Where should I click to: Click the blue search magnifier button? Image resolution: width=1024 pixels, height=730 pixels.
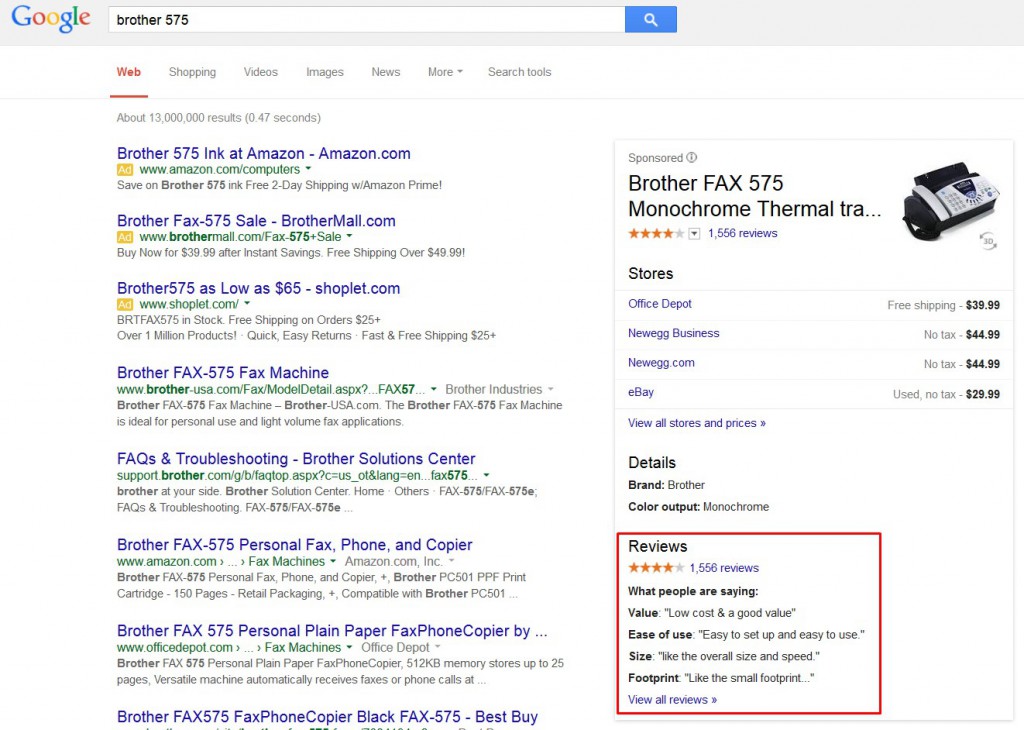point(650,19)
